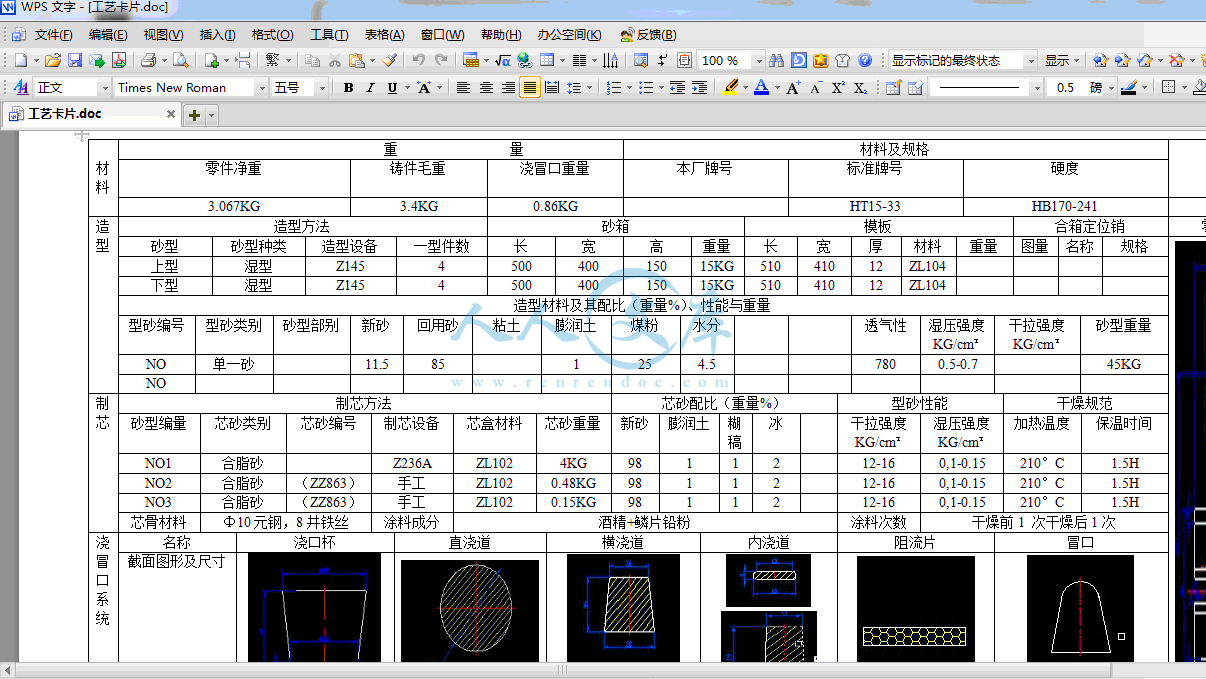Screen dimensions: 1206x679
Task: Decrease the paragraph indent
Action: pyautogui.click(x=677, y=87)
